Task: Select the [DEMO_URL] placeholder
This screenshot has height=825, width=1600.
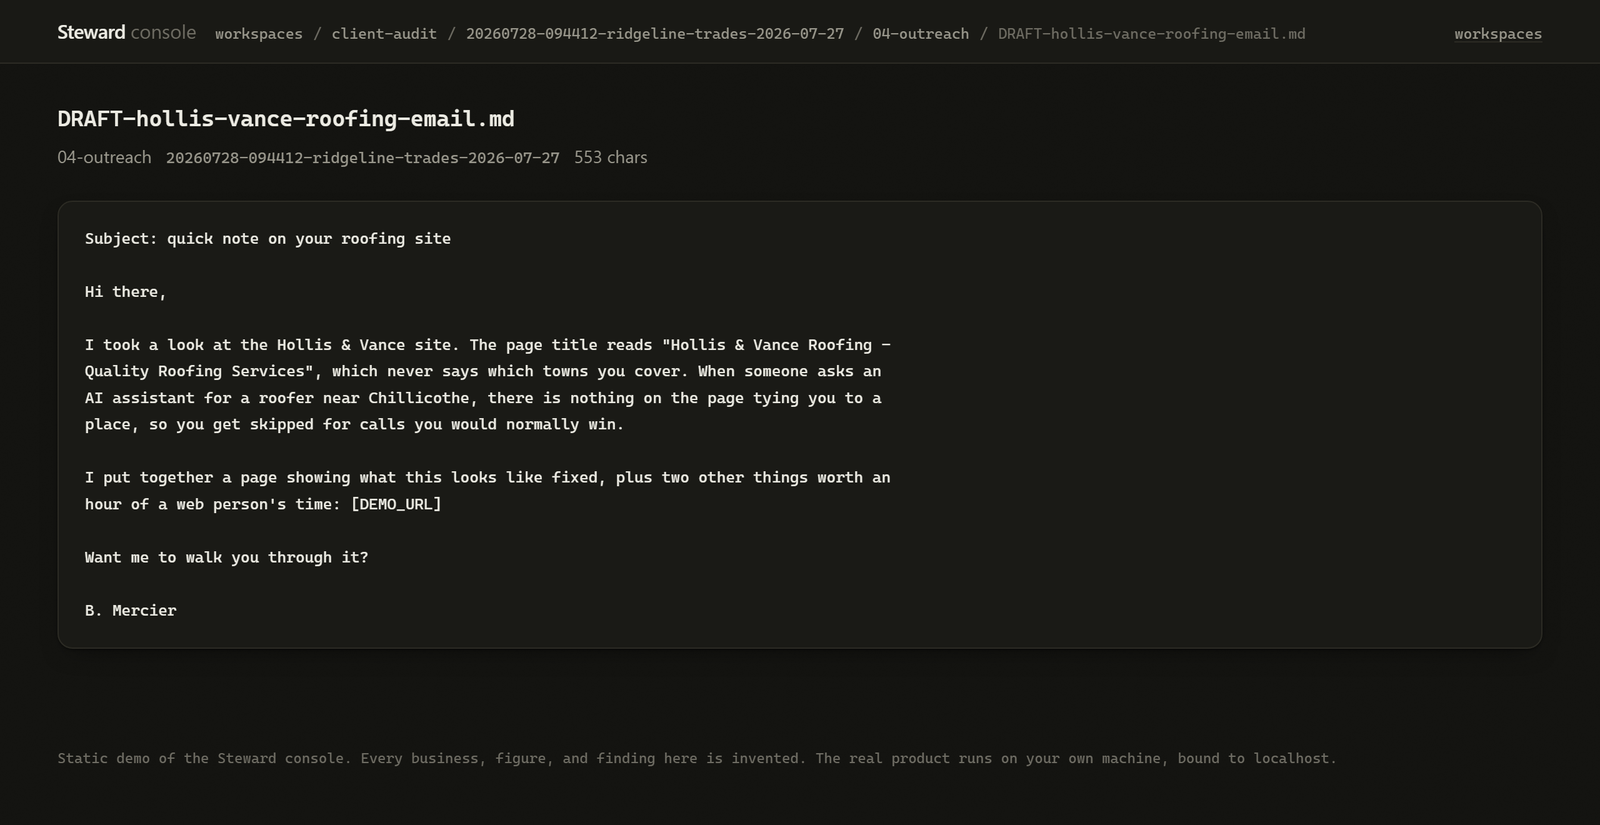Action: (x=396, y=504)
